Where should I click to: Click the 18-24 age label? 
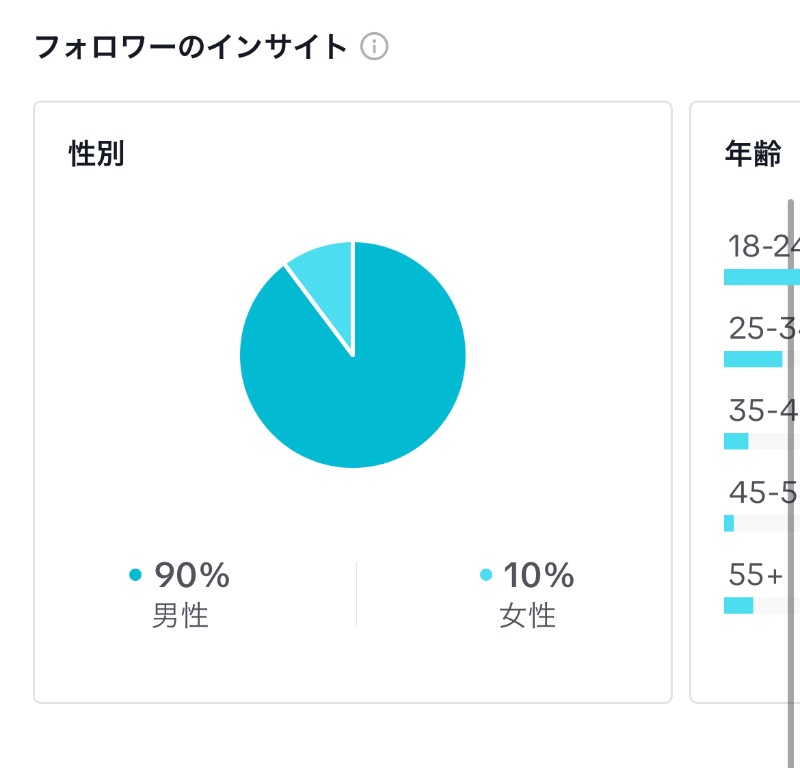coord(763,246)
